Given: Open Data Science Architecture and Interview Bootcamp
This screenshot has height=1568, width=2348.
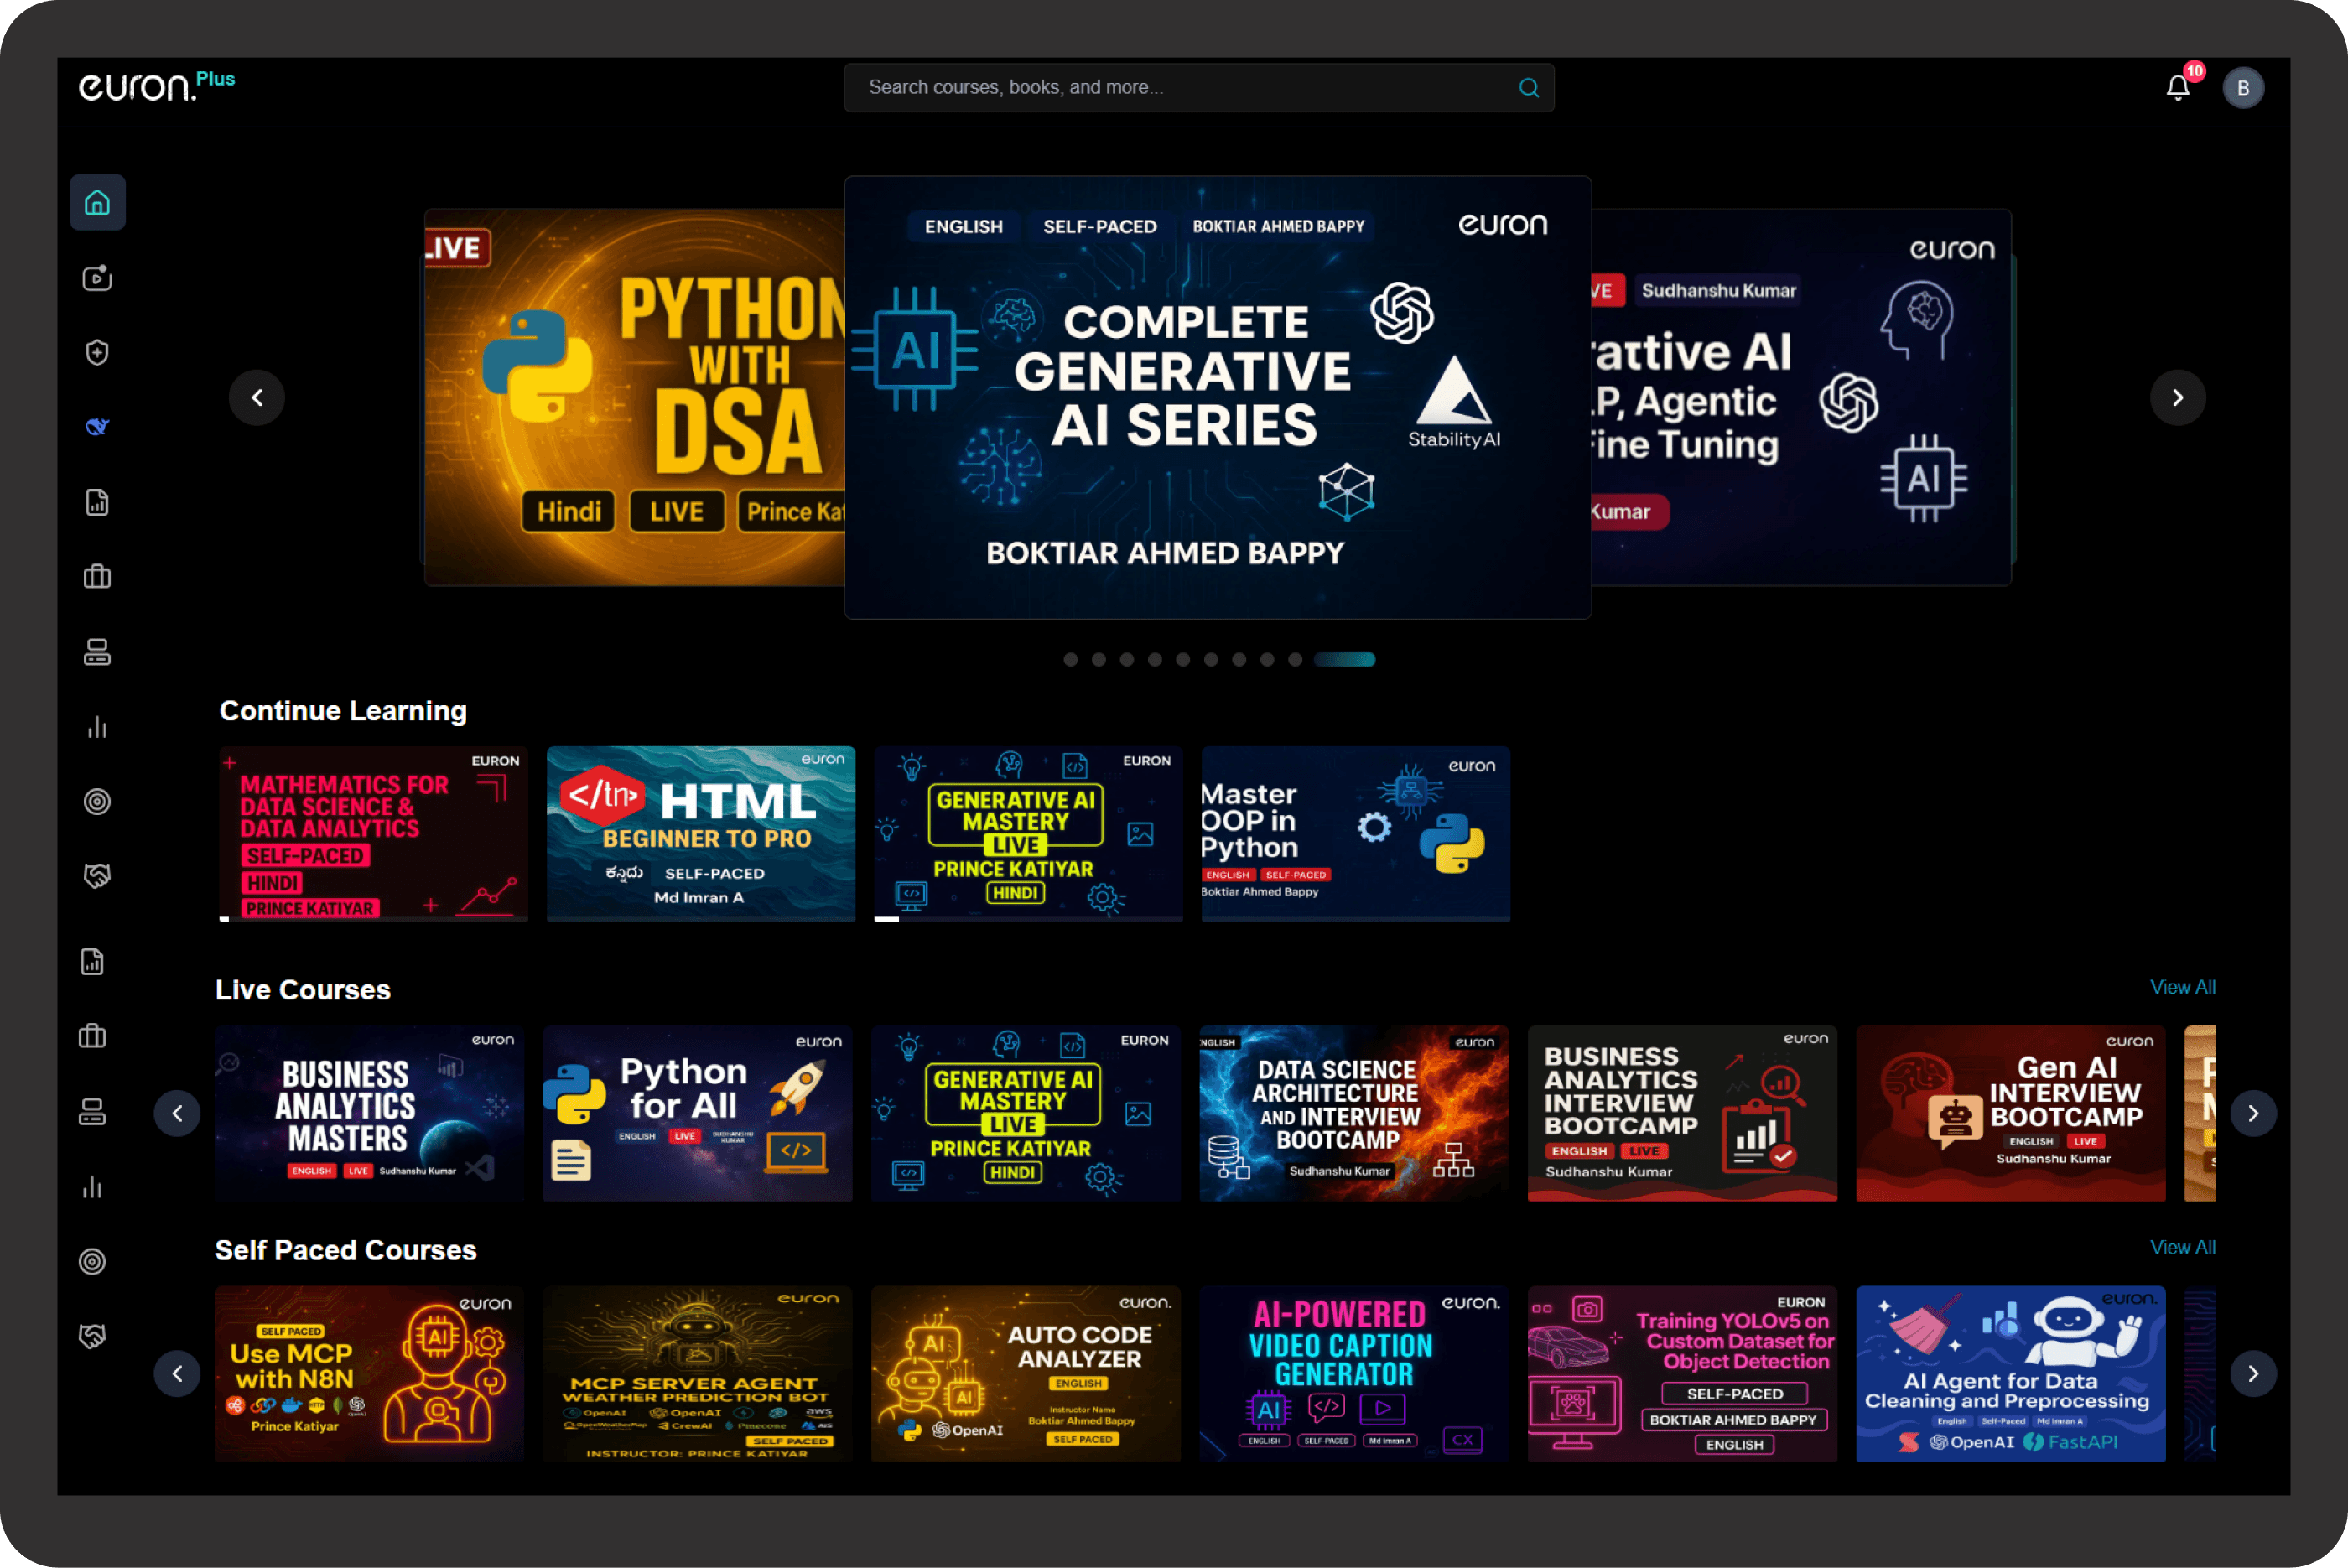Looking at the screenshot, I should point(1354,1113).
